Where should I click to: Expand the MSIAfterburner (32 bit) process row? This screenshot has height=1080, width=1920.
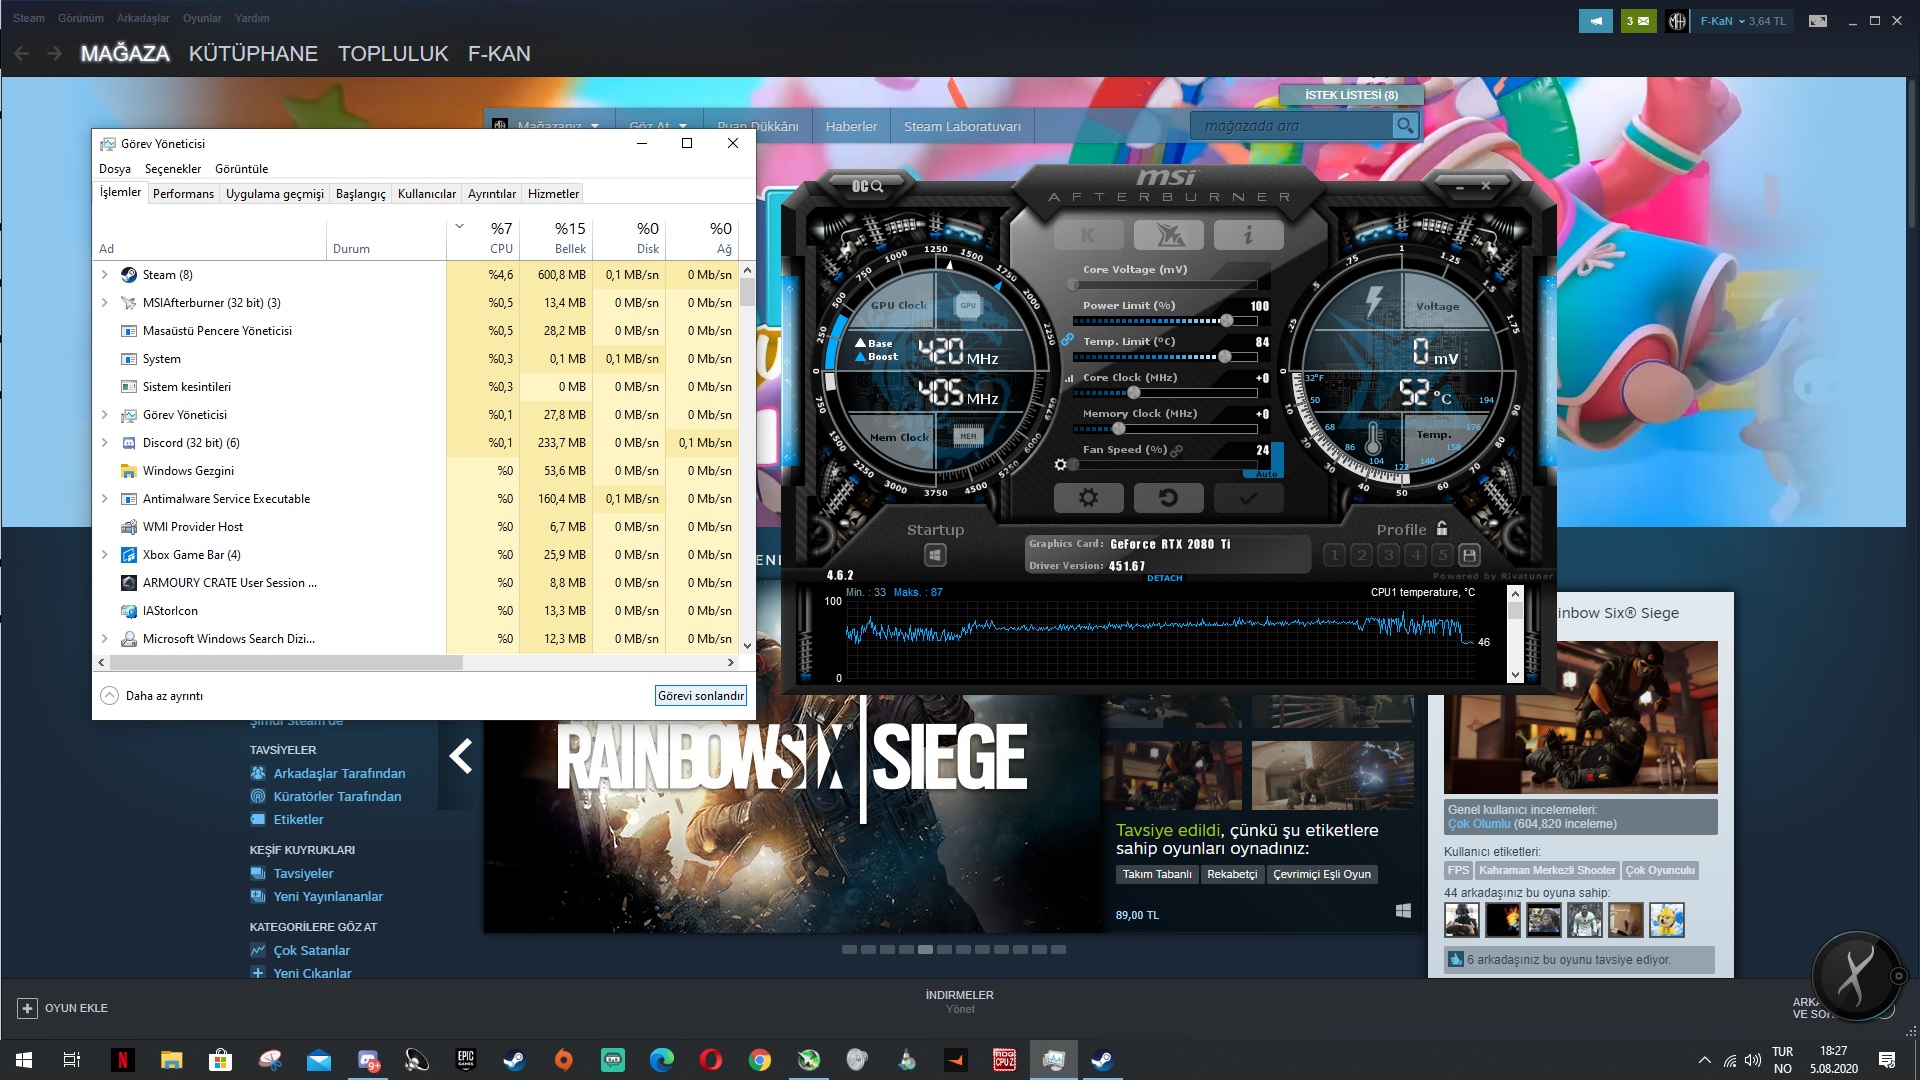pyautogui.click(x=105, y=302)
